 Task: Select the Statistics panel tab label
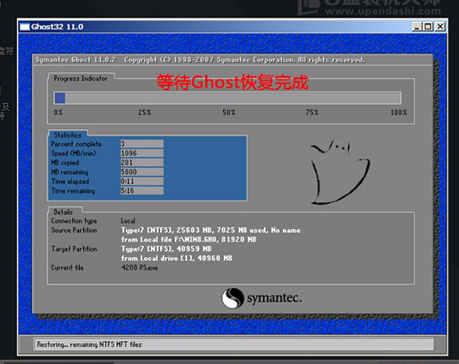point(68,135)
